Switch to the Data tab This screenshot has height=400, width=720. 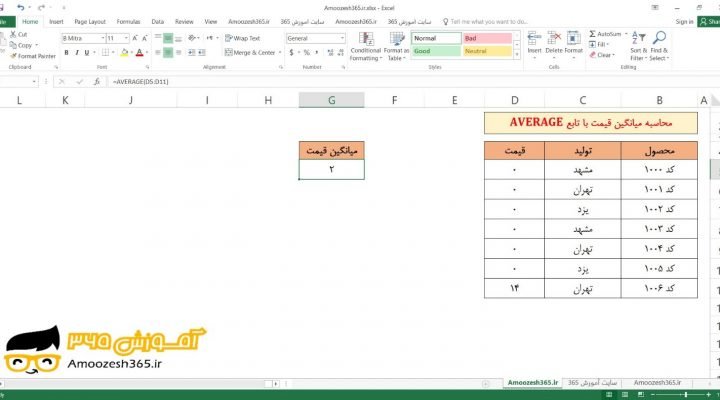point(158,22)
